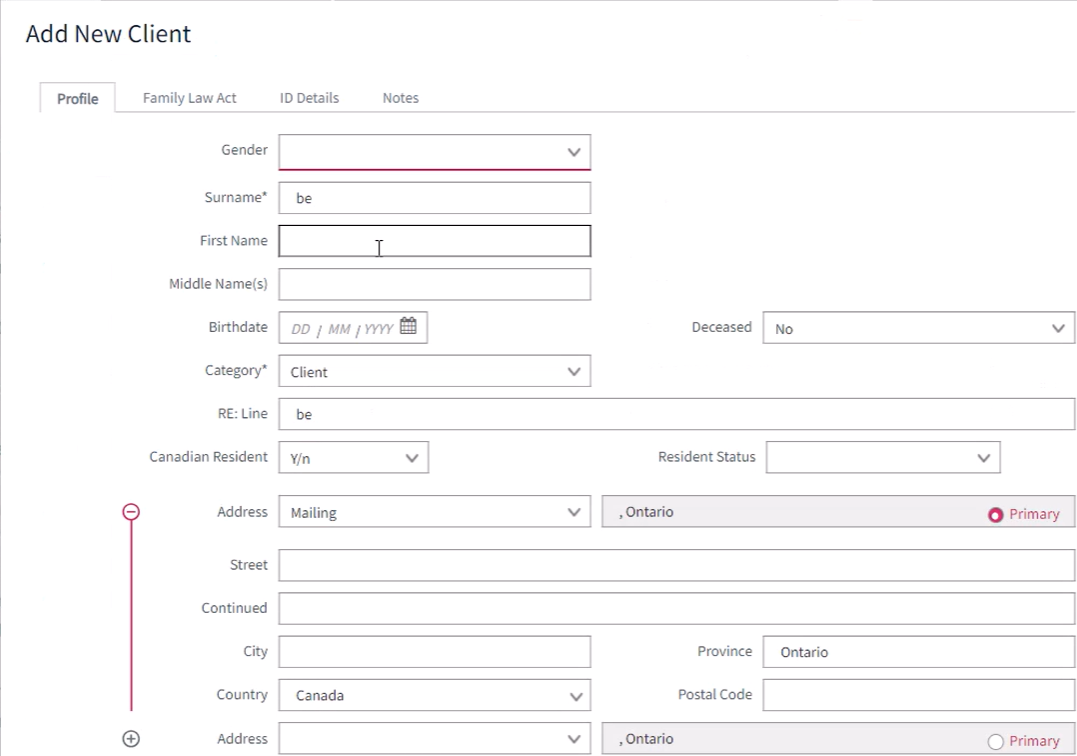Open the Notes tab
This screenshot has height=756, width=1077.
[400, 98]
